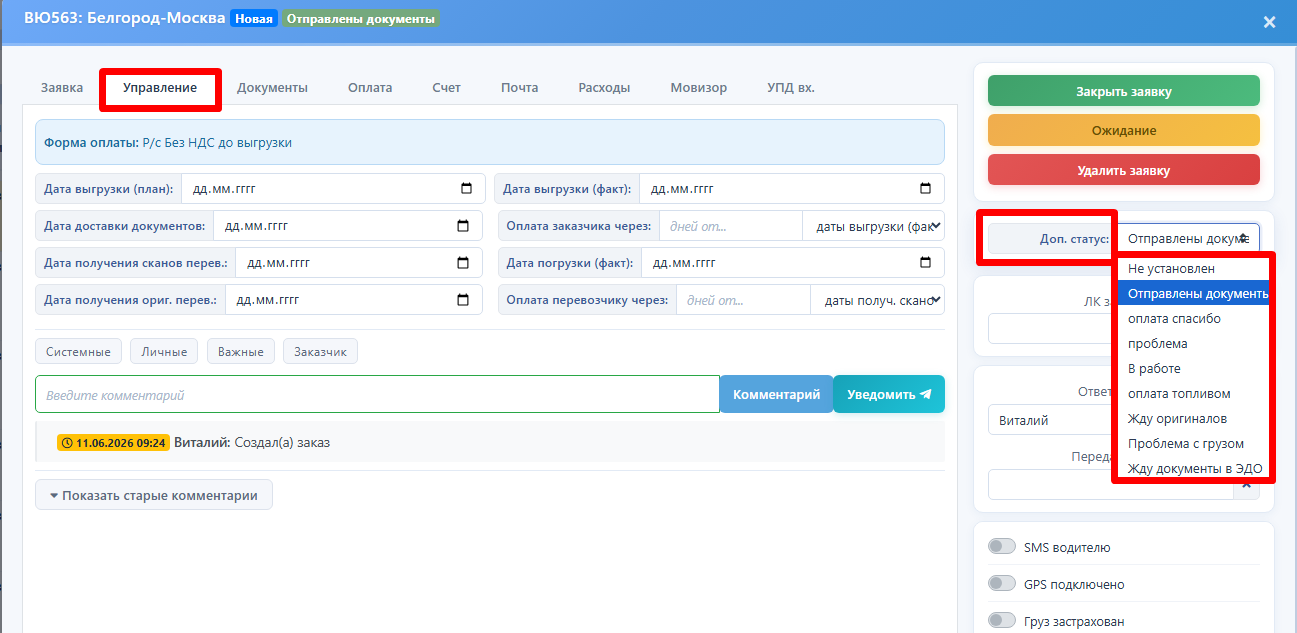The height and width of the screenshot is (633, 1297).
Task: Open the Доп. статус dropdown
Action: click(1188, 239)
